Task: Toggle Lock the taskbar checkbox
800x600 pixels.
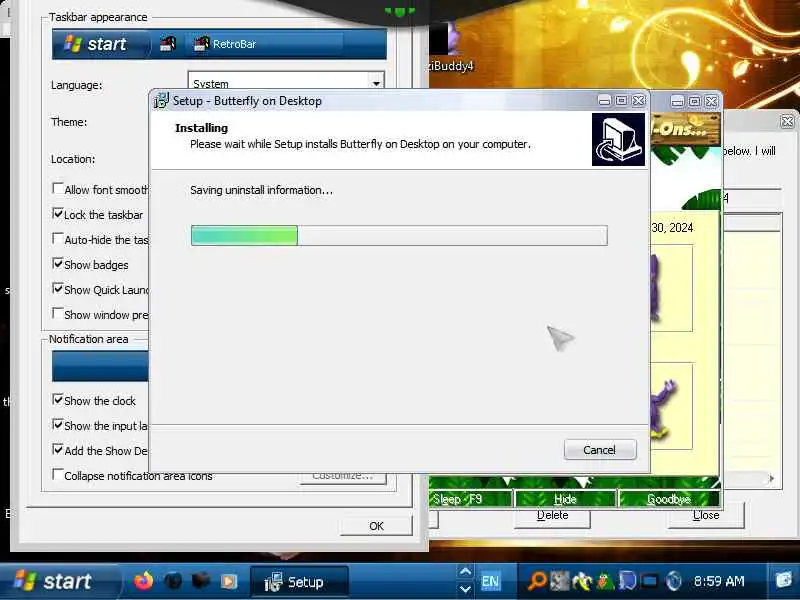Action: click(x=58, y=213)
